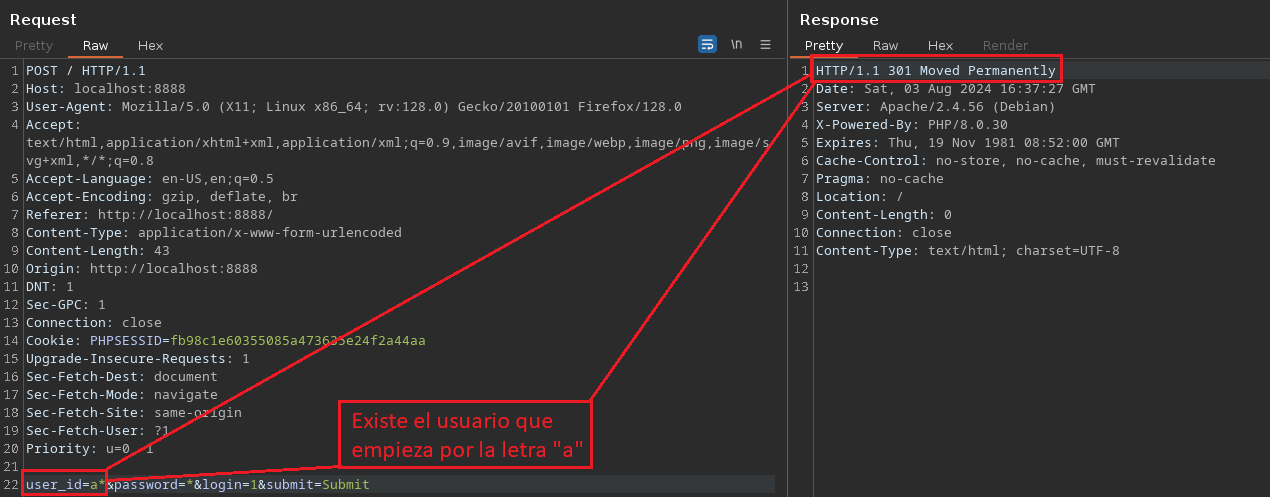Viewport: 1270px width, 497px height.
Task: Click the User-Agent header line
Action: coord(354,107)
